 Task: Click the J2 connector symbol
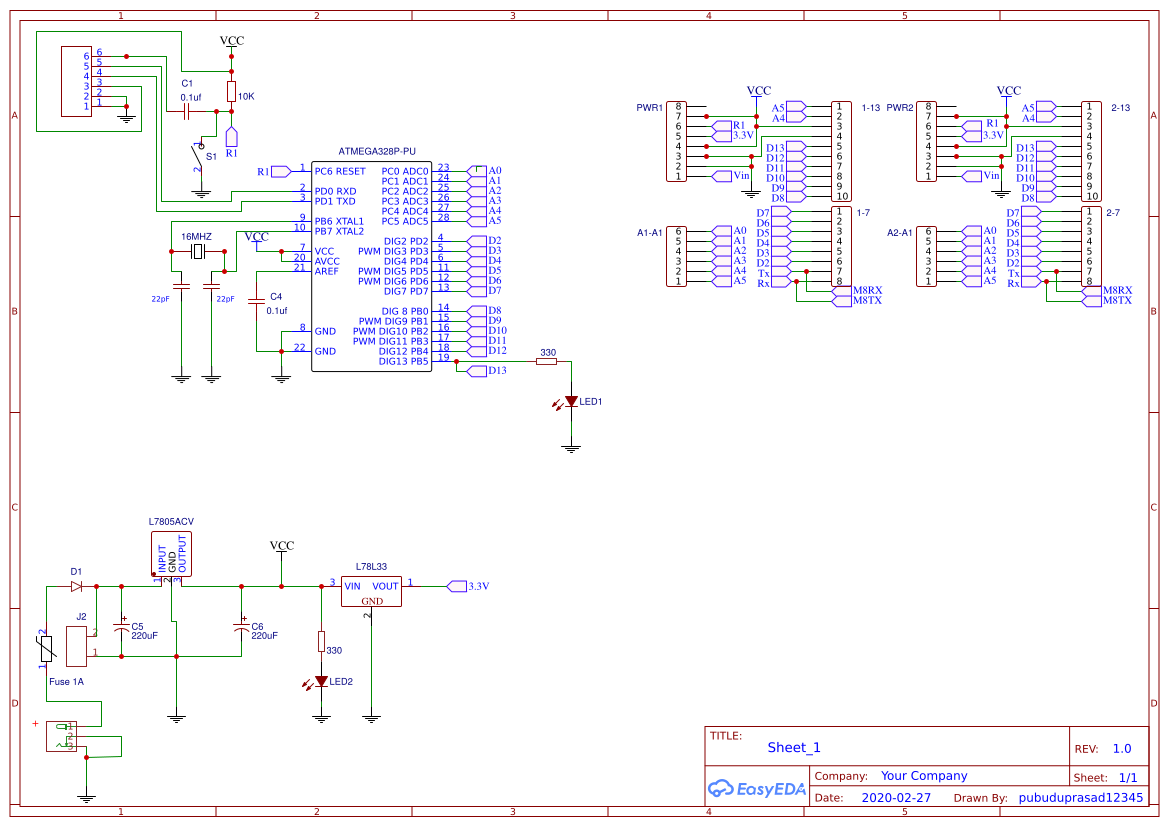coord(76,646)
